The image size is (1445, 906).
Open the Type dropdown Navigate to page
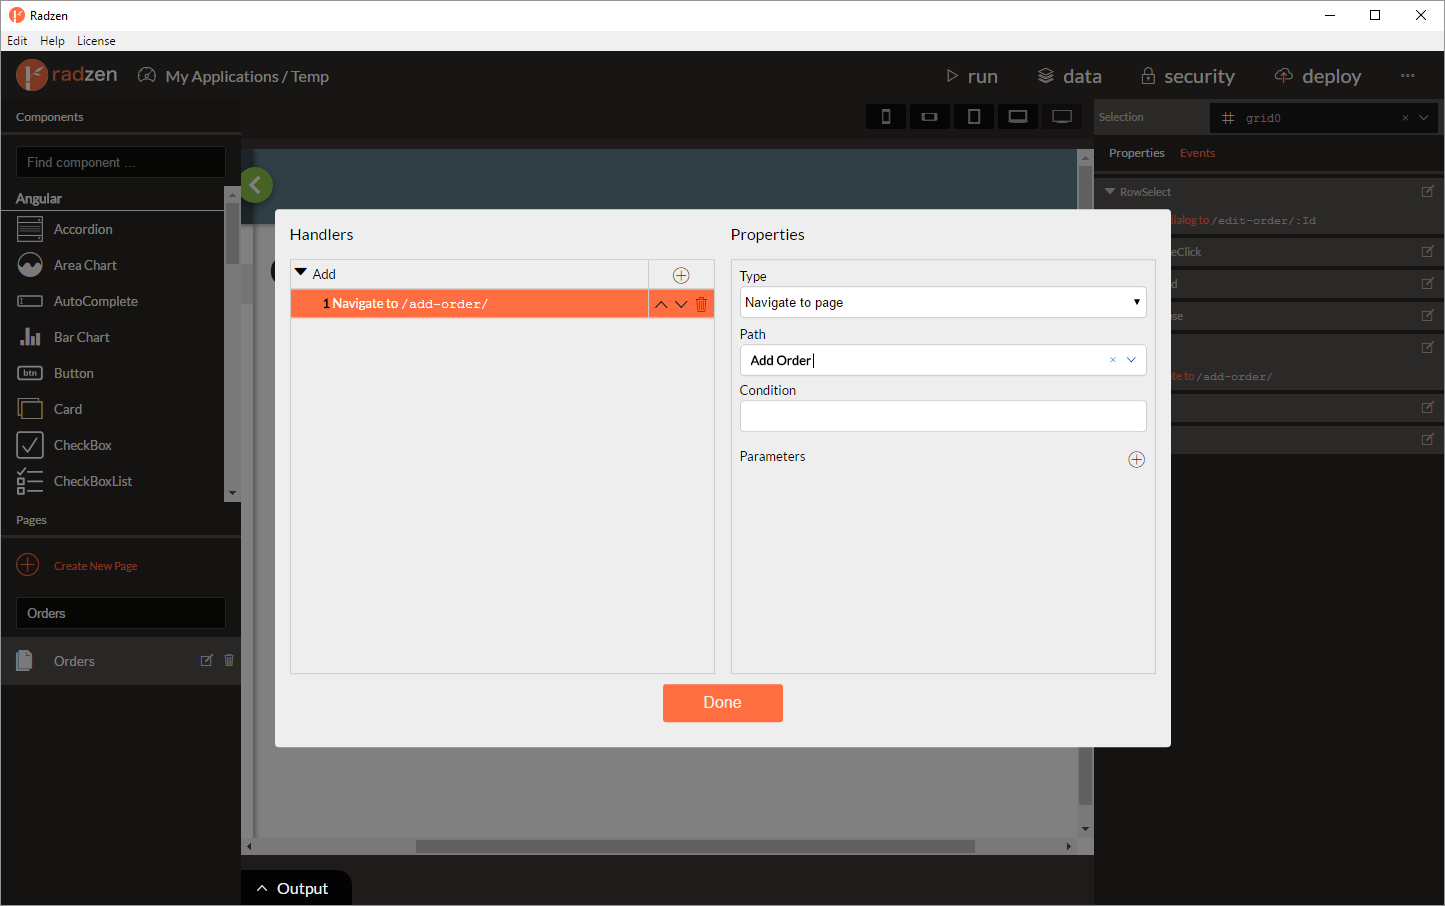[x=943, y=302]
